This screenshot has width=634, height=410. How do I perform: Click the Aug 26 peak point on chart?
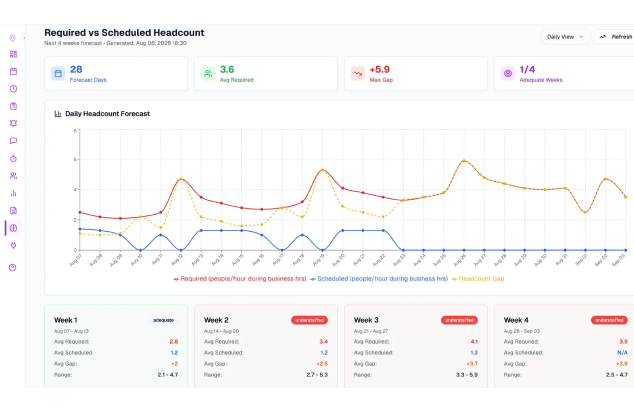coord(464,161)
